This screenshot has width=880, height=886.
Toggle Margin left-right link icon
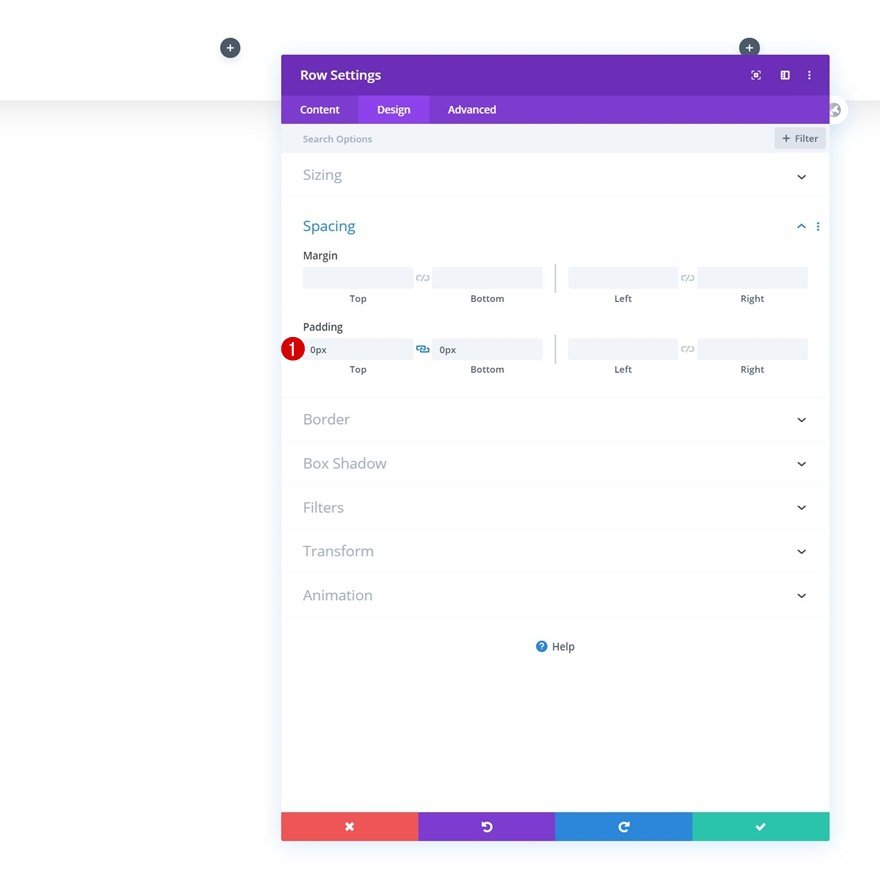coord(687,277)
